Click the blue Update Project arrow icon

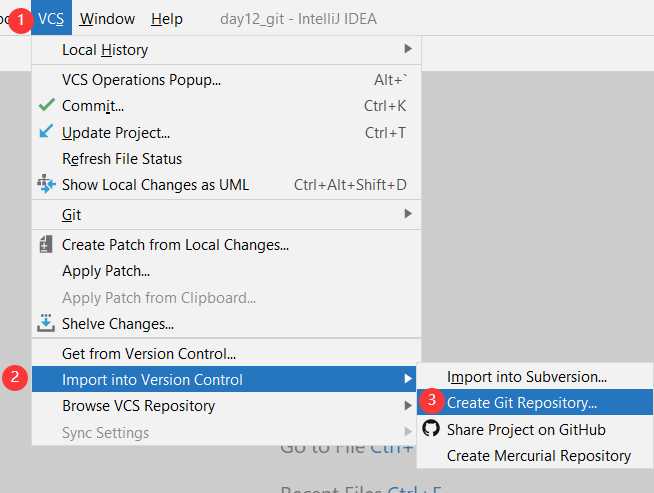pos(46,131)
